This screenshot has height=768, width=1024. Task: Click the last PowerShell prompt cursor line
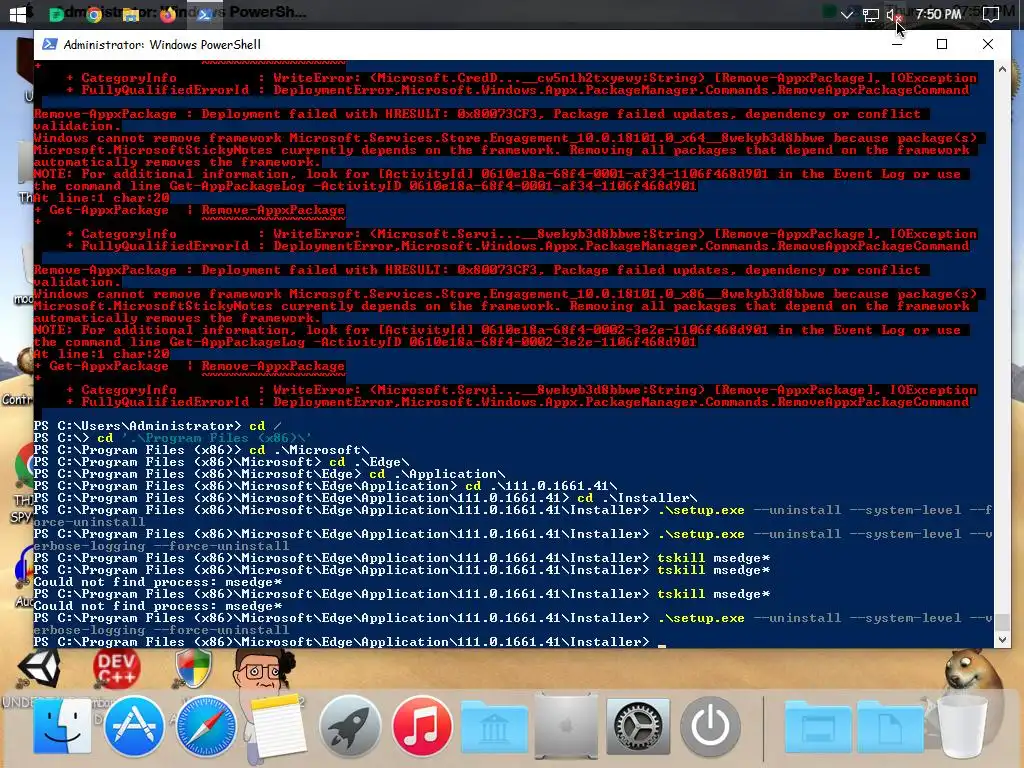point(349,642)
